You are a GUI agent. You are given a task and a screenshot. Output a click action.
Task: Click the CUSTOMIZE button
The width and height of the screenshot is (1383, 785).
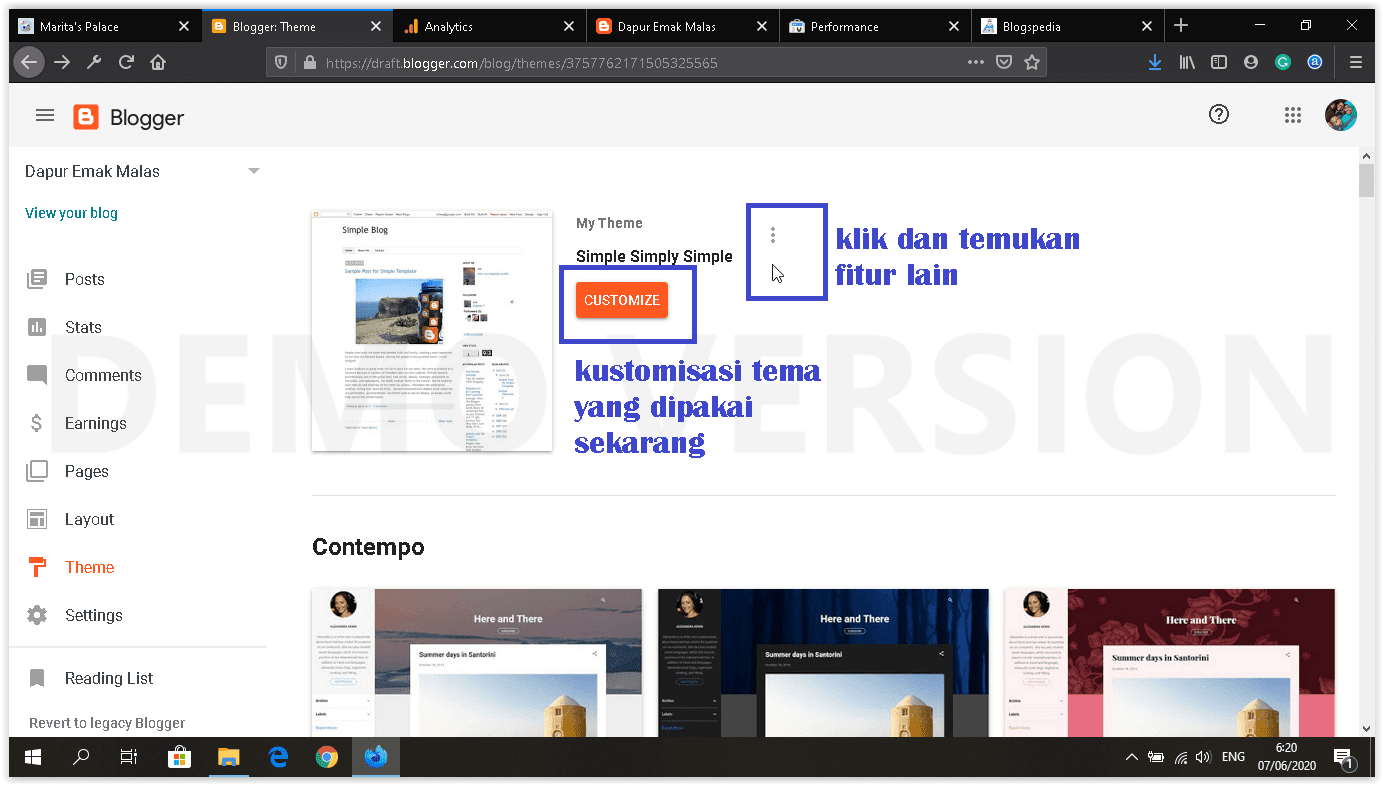(622, 300)
